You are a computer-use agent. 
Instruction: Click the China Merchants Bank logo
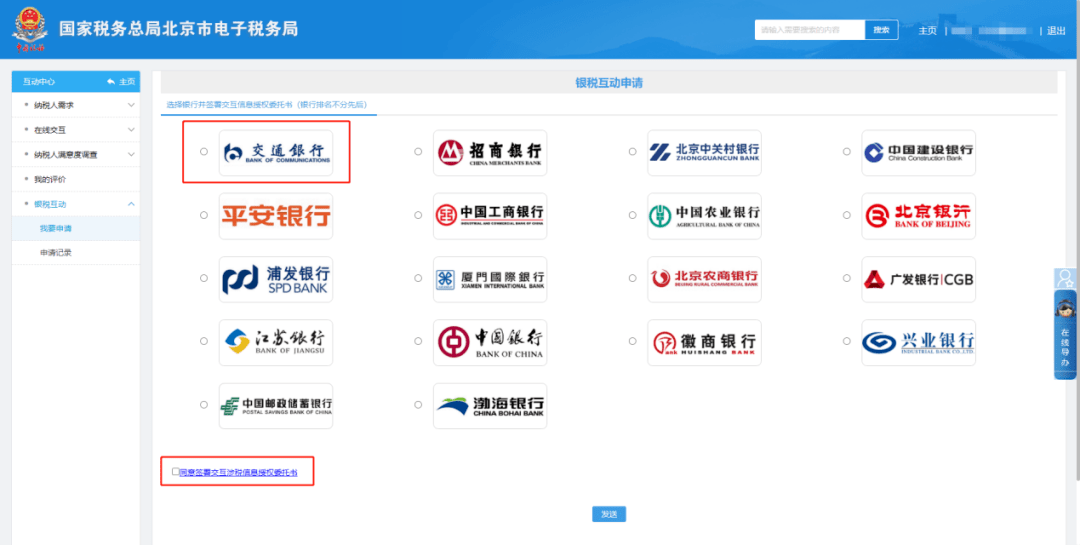pos(490,152)
